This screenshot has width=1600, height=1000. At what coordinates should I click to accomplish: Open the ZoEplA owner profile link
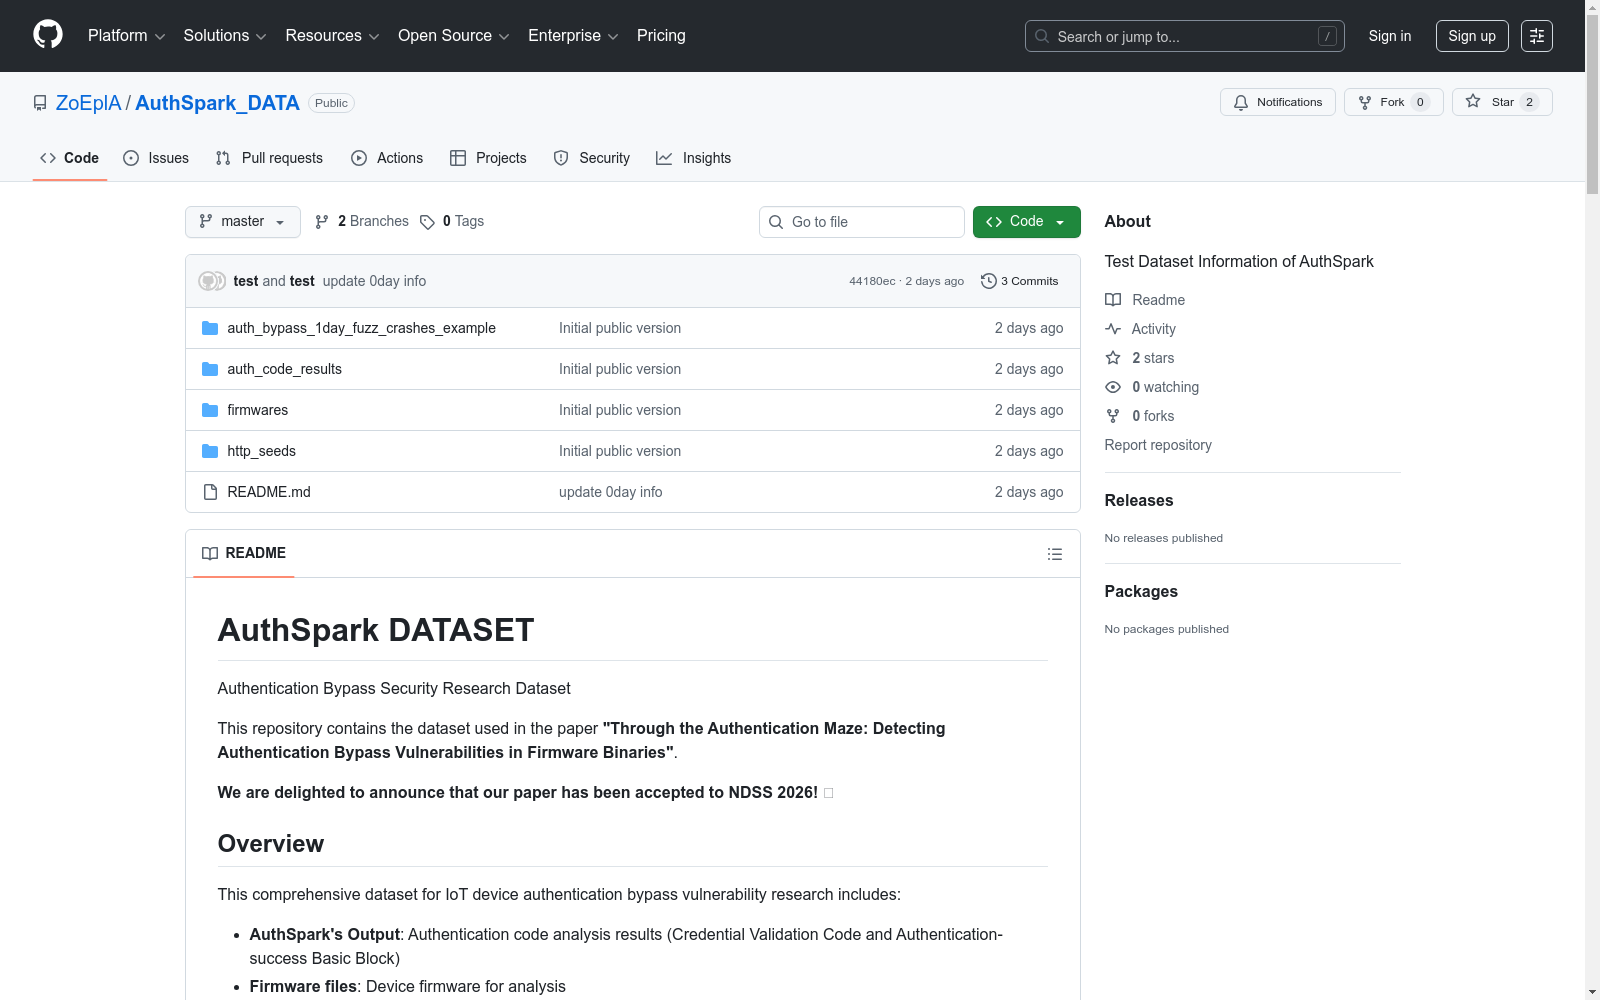(88, 103)
